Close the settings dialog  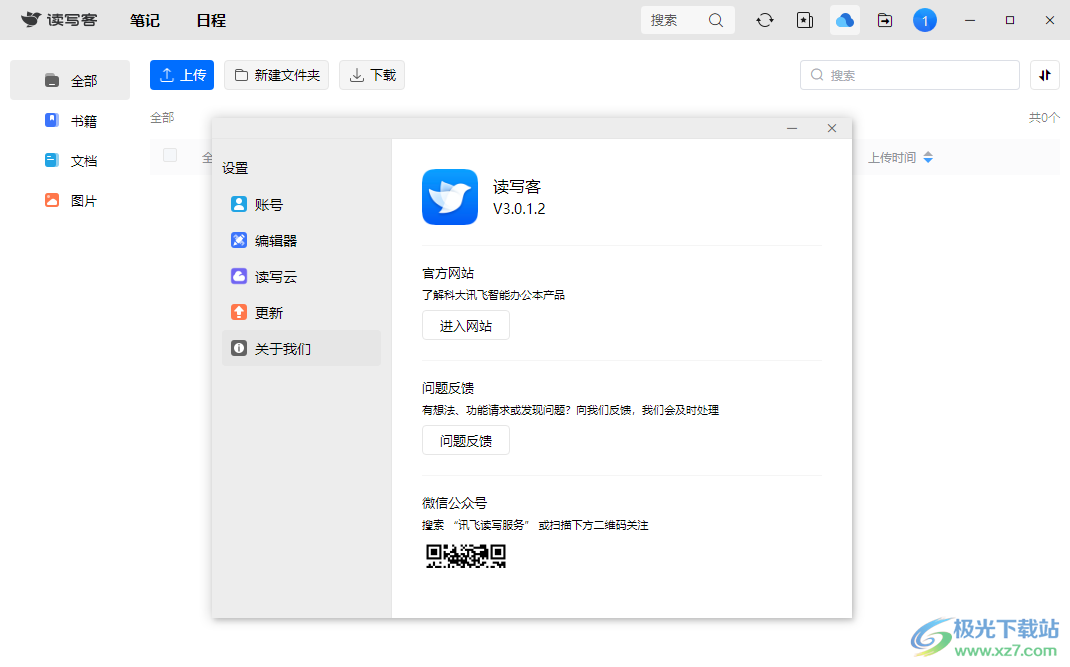pyautogui.click(x=831, y=128)
